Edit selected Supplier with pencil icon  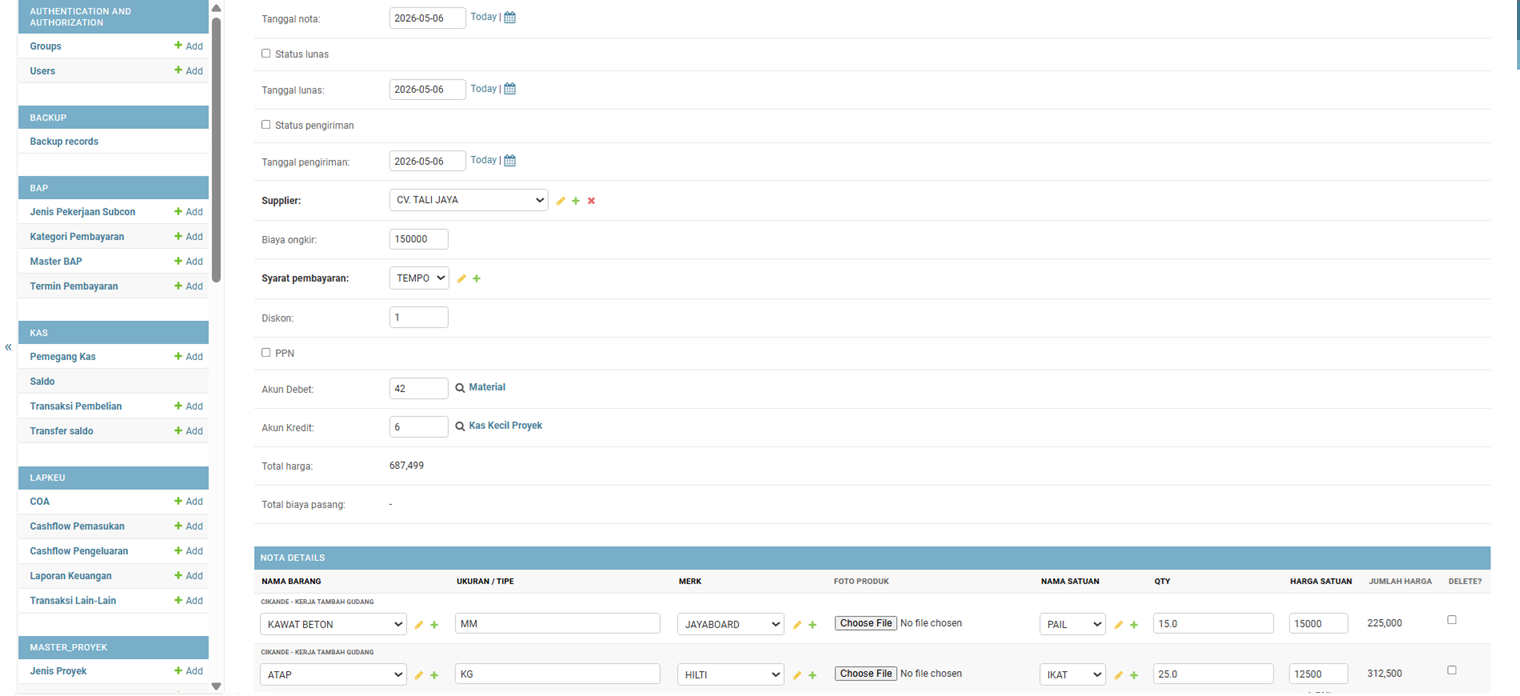[x=561, y=201]
